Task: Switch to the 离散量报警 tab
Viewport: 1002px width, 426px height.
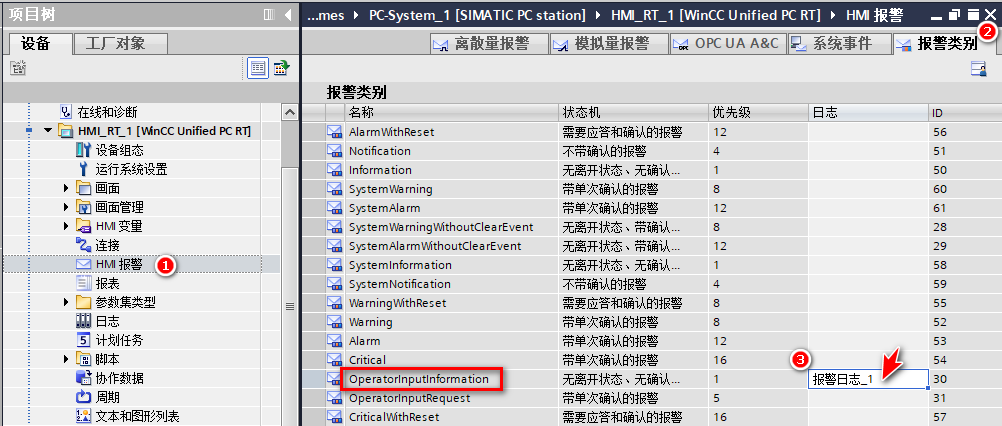Action: pyautogui.click(x=489, y=43)
